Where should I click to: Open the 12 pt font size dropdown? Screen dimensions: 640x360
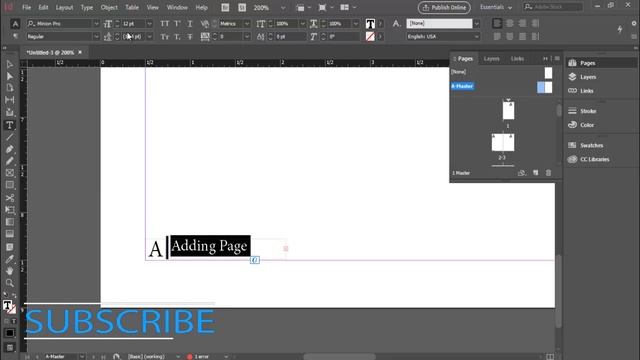[149, 24]
